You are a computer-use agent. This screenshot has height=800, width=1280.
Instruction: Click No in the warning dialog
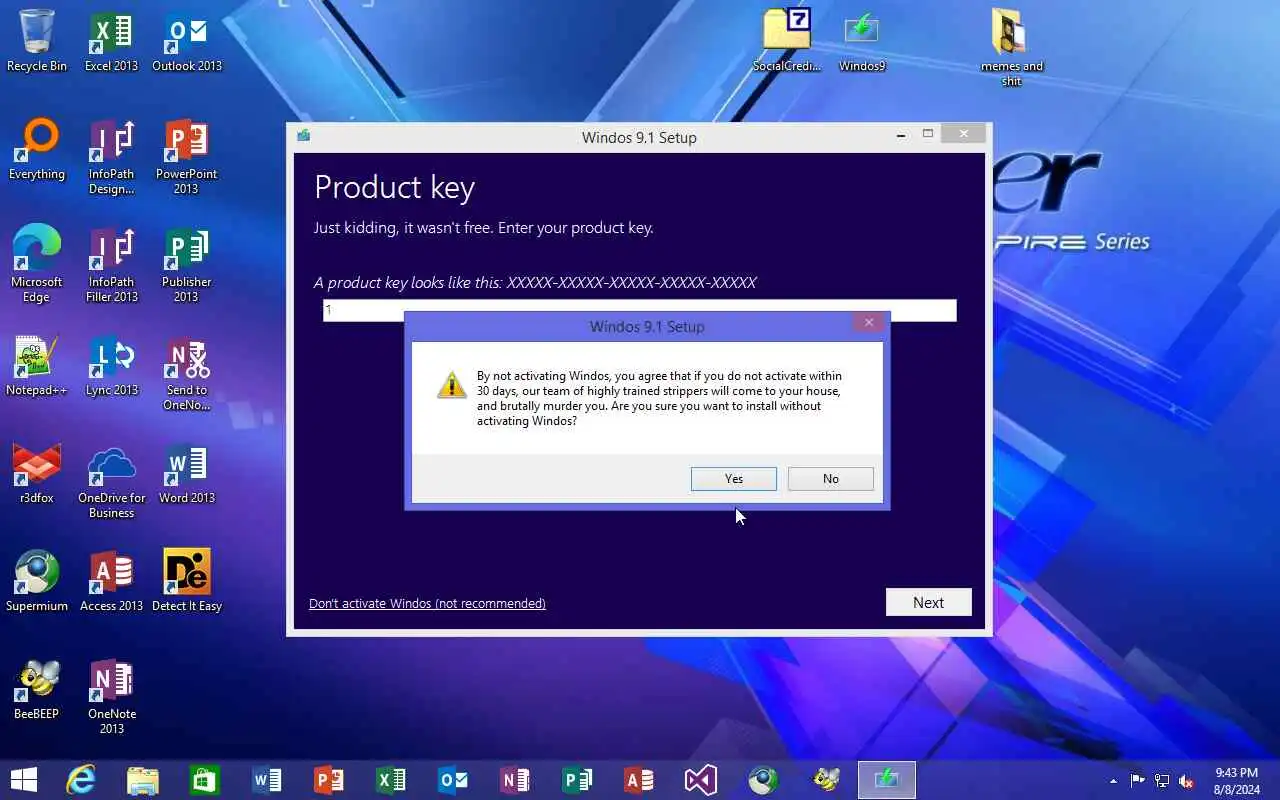[x=830, y=479]
